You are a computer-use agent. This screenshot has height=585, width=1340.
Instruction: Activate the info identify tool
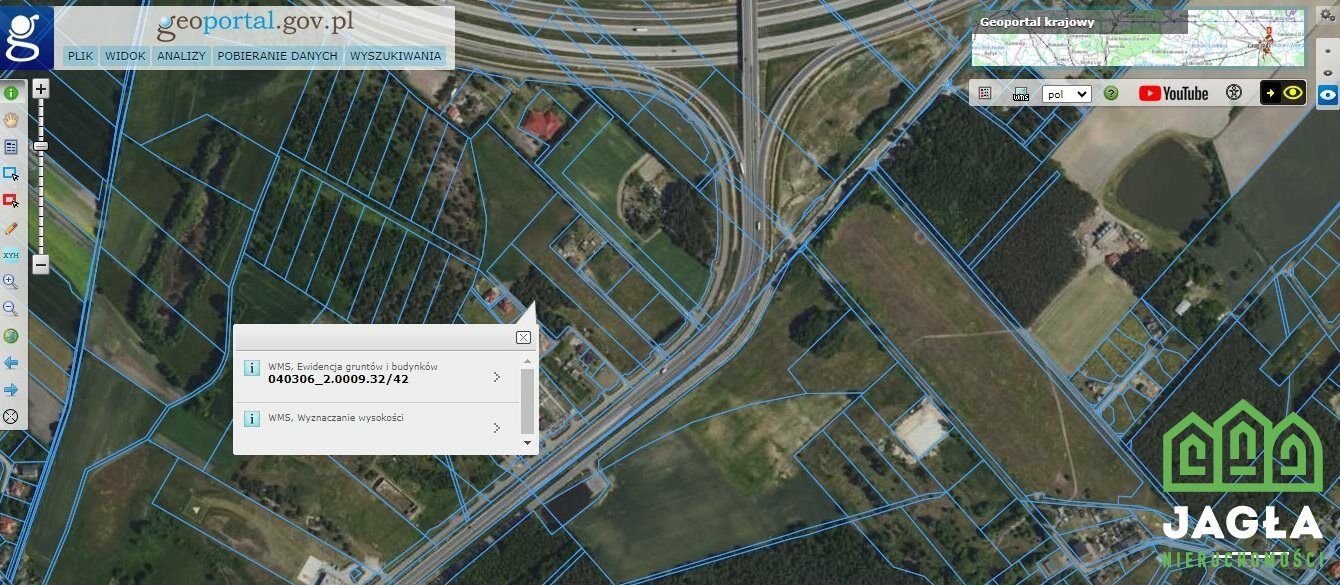point(12,92)
